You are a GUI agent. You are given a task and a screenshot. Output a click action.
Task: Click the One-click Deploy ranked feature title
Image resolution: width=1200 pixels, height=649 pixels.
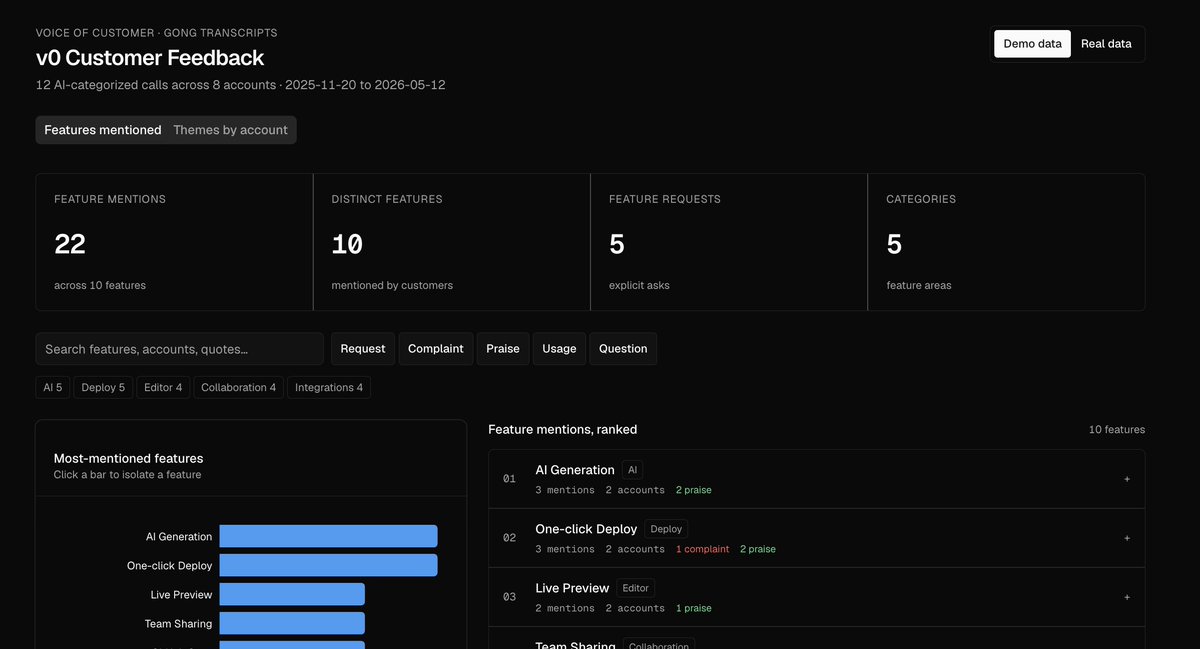click(x=586, y=529)
